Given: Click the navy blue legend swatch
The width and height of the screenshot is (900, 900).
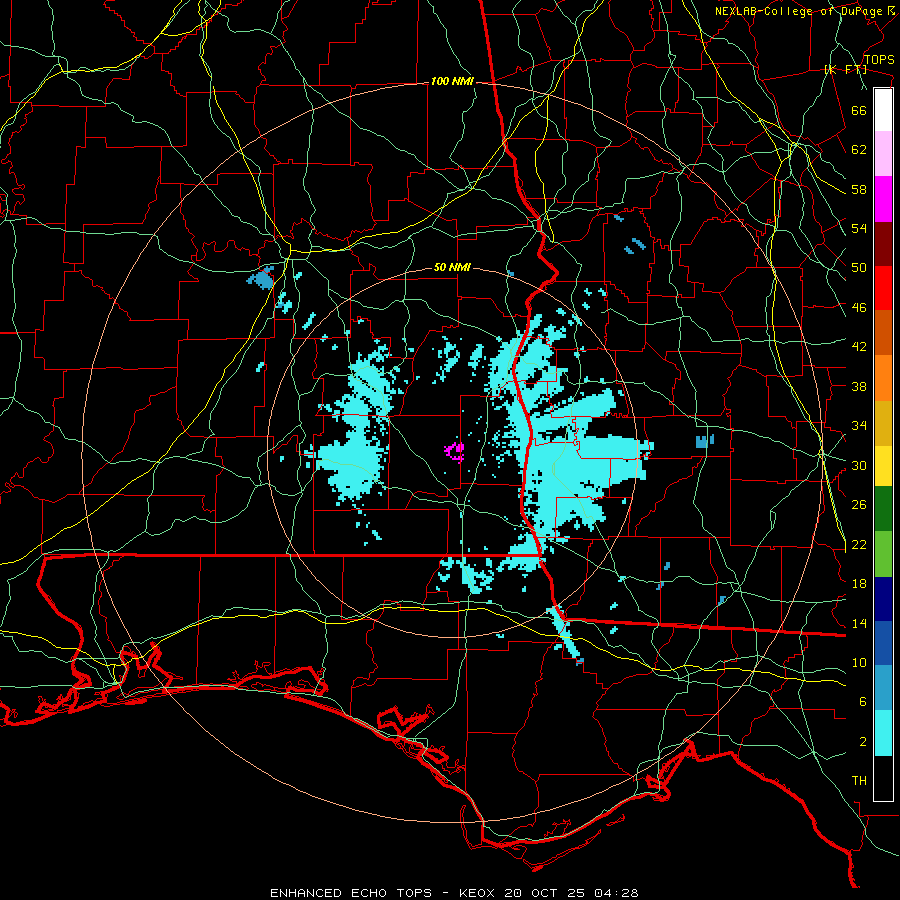Looking at the screenshot, I should coord(883,599).
